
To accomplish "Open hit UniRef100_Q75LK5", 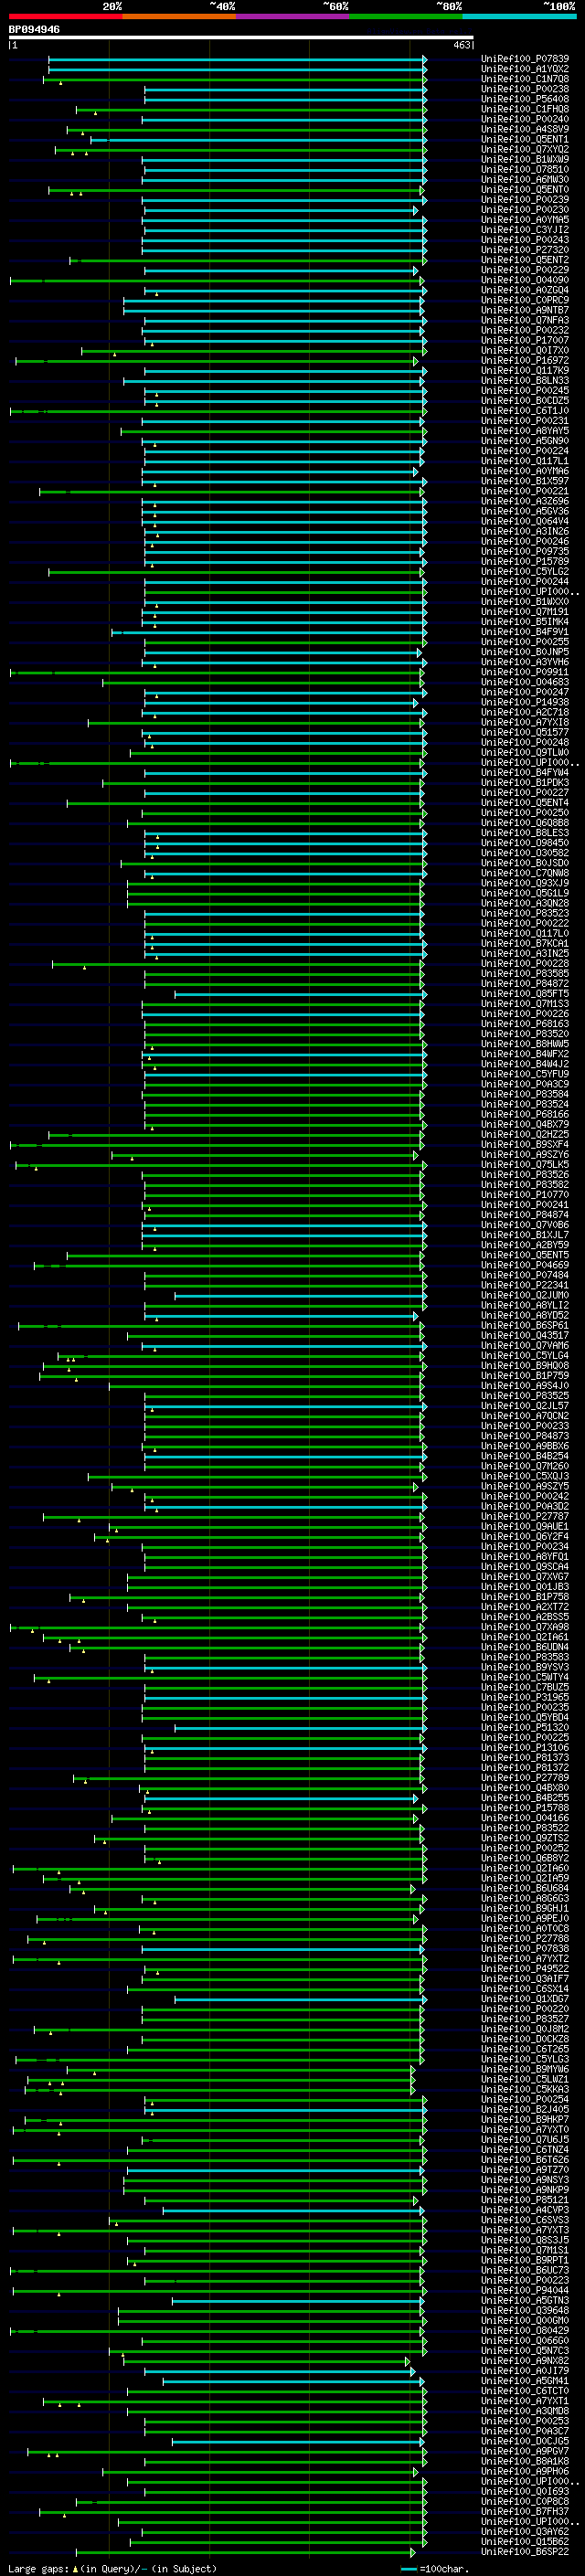I will (525, 1164).
